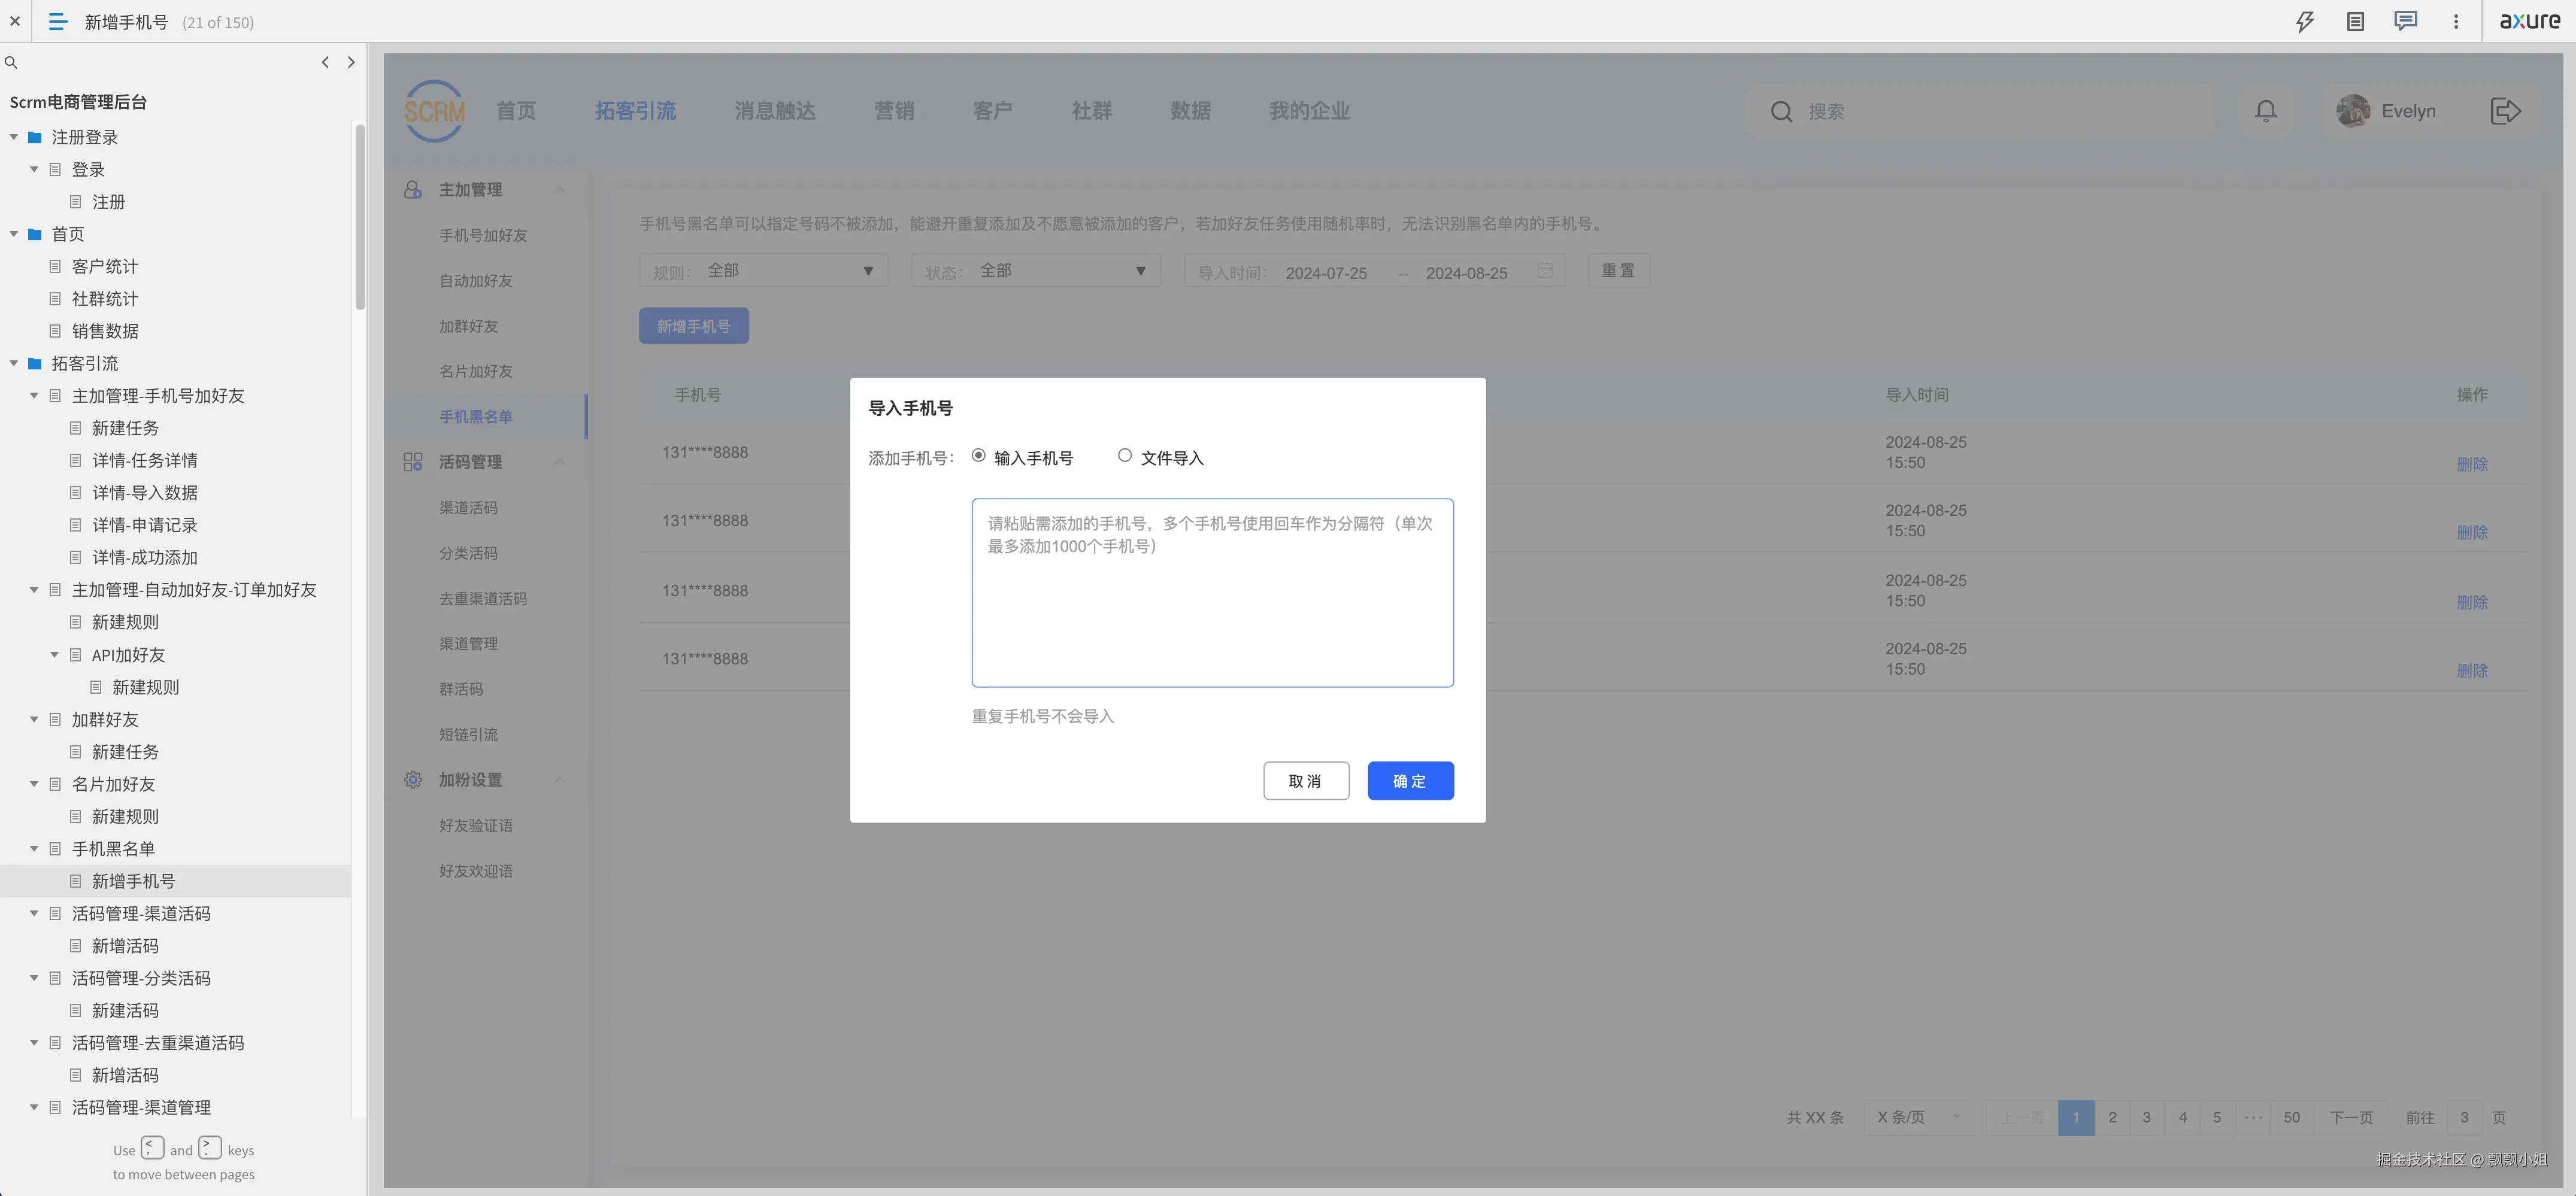The image size is (2576, 1196).
Task: Click the 加粉设置 gear icon
Action: [413, 780]
